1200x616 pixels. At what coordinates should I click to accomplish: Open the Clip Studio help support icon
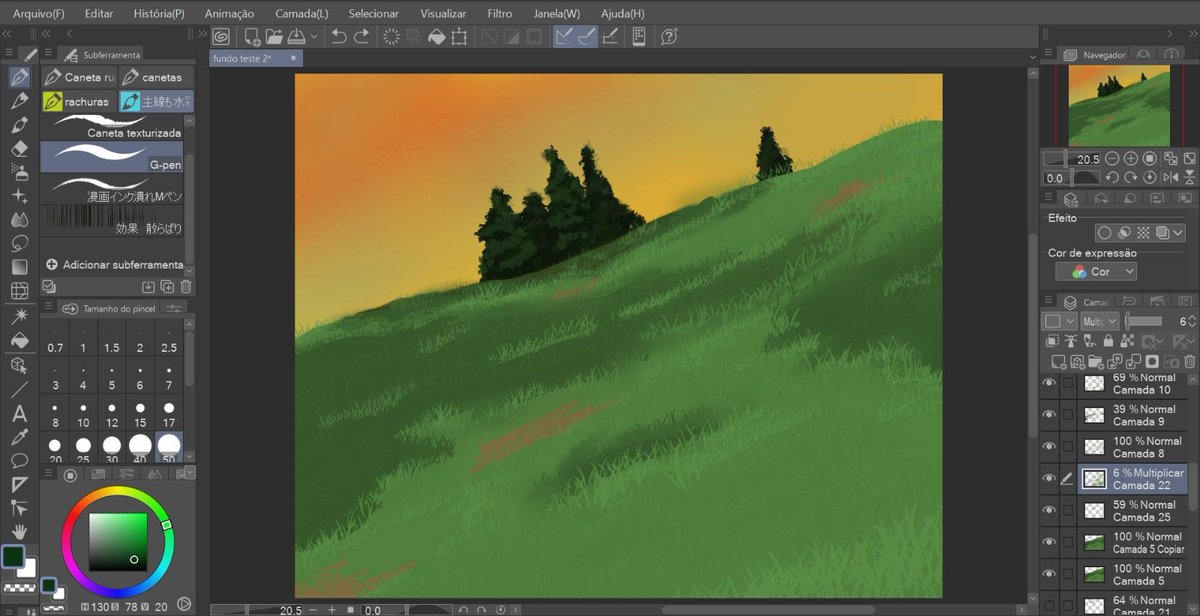[669, 37]
